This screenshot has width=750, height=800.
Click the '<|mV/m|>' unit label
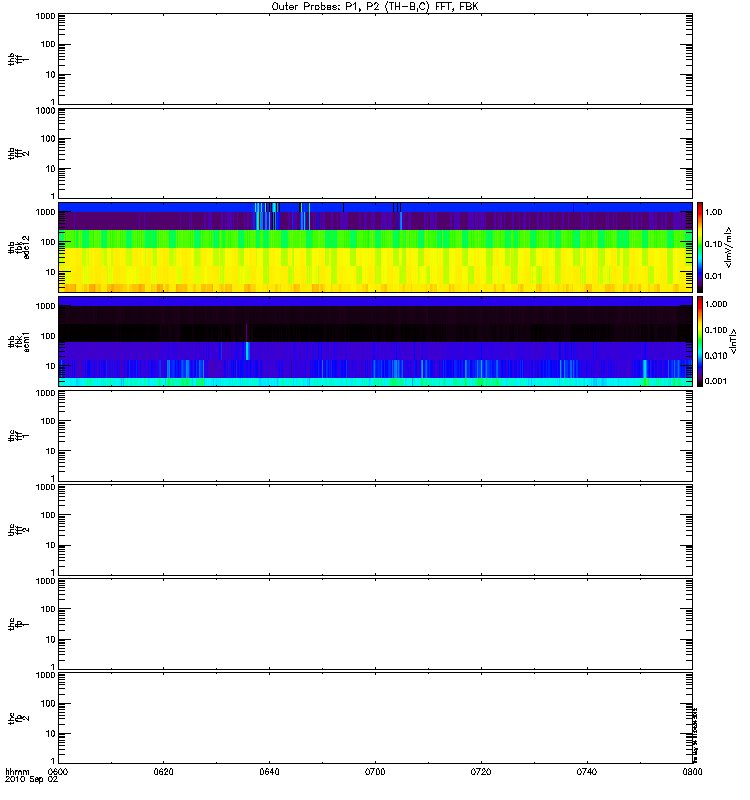click(729, 247)
